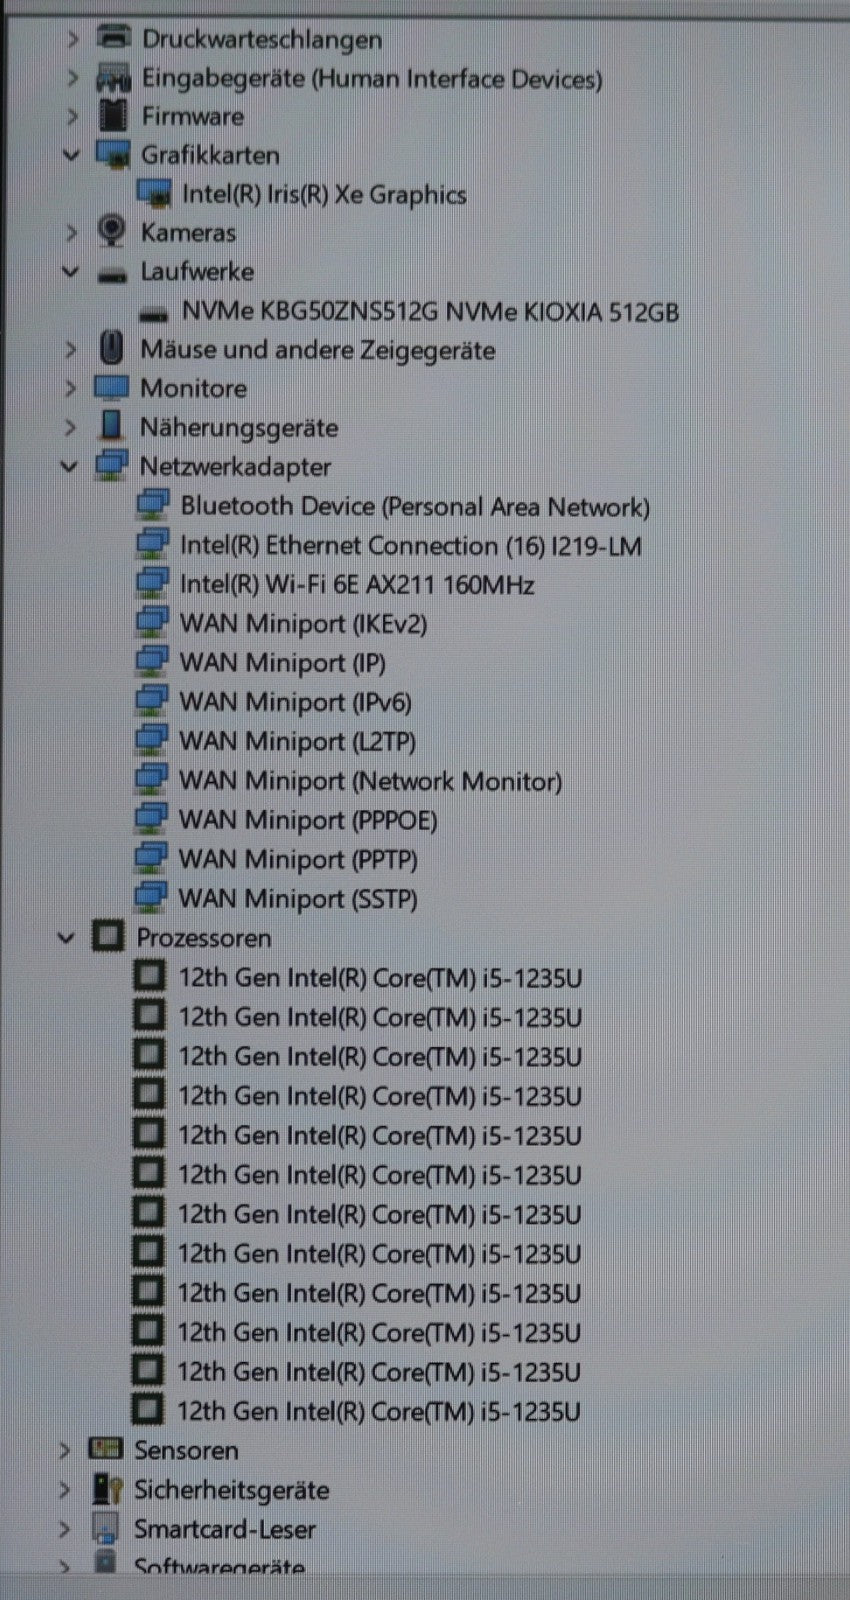Collapse the Netzwerkadapter category
The image size is (850, 1600).
point(69,466)
